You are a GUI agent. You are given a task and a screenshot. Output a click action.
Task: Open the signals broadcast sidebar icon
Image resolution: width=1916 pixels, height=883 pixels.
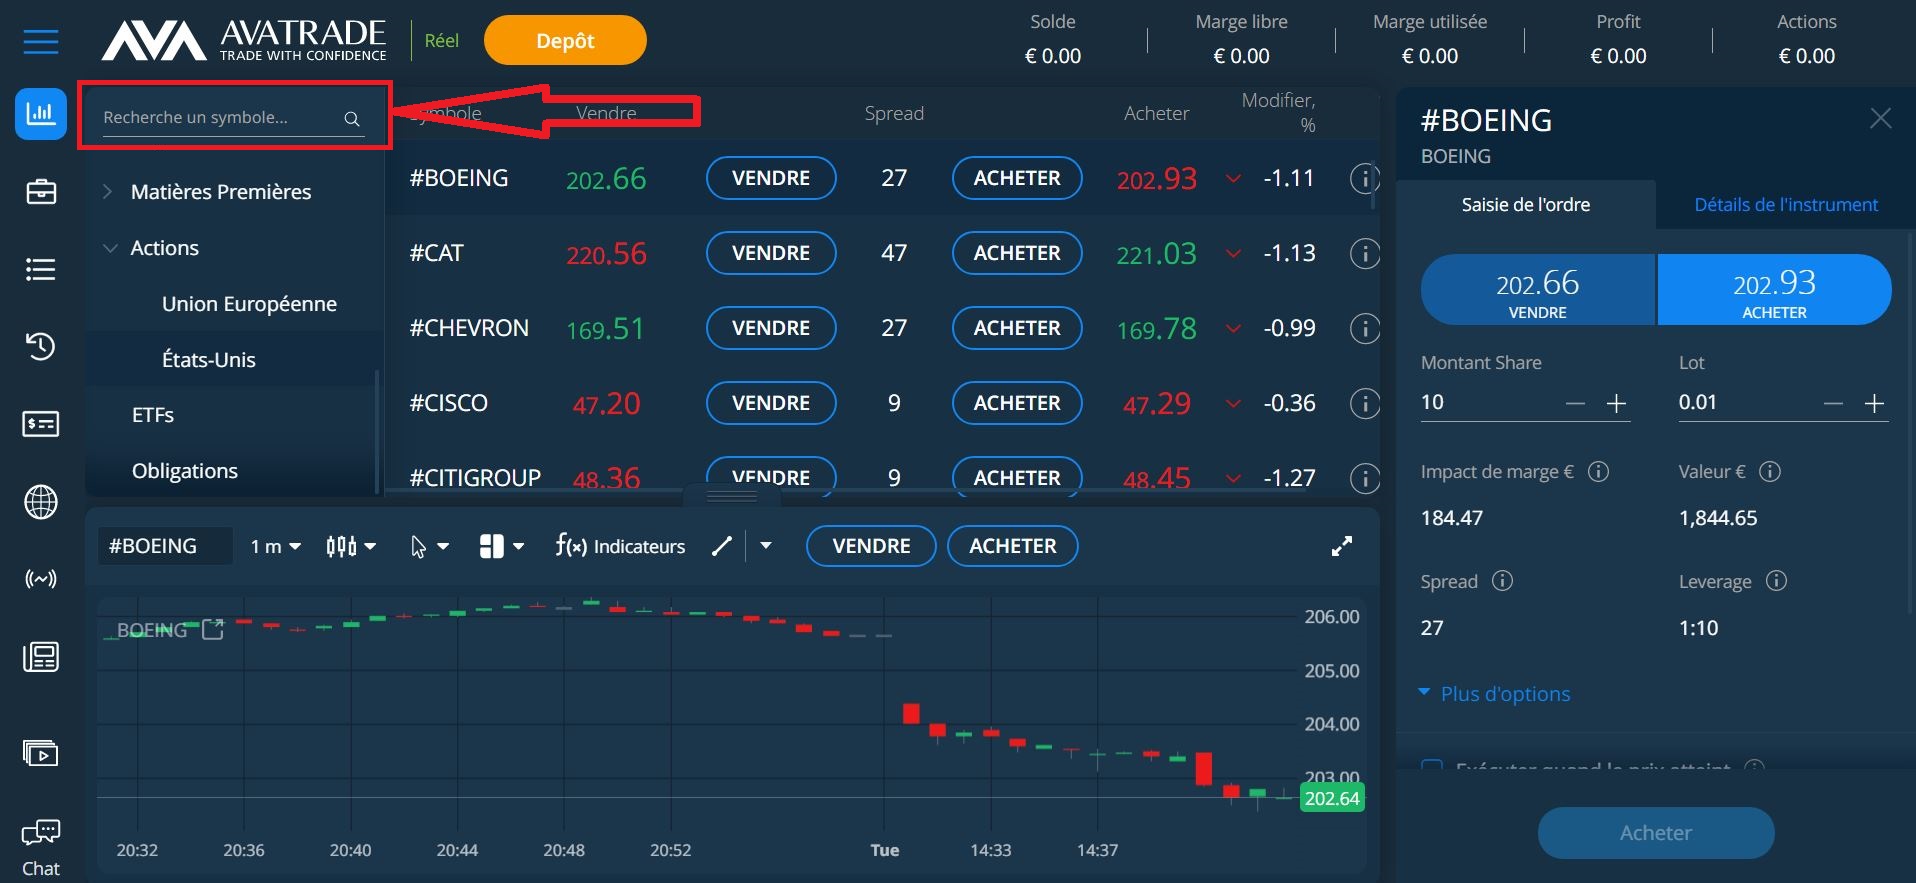click(41, 579)
